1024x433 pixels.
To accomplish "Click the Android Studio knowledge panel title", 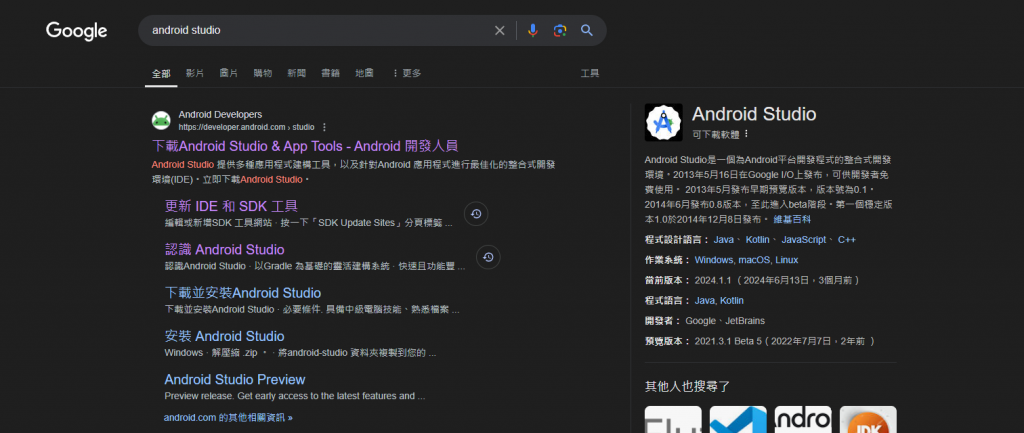I will [754, 114].
